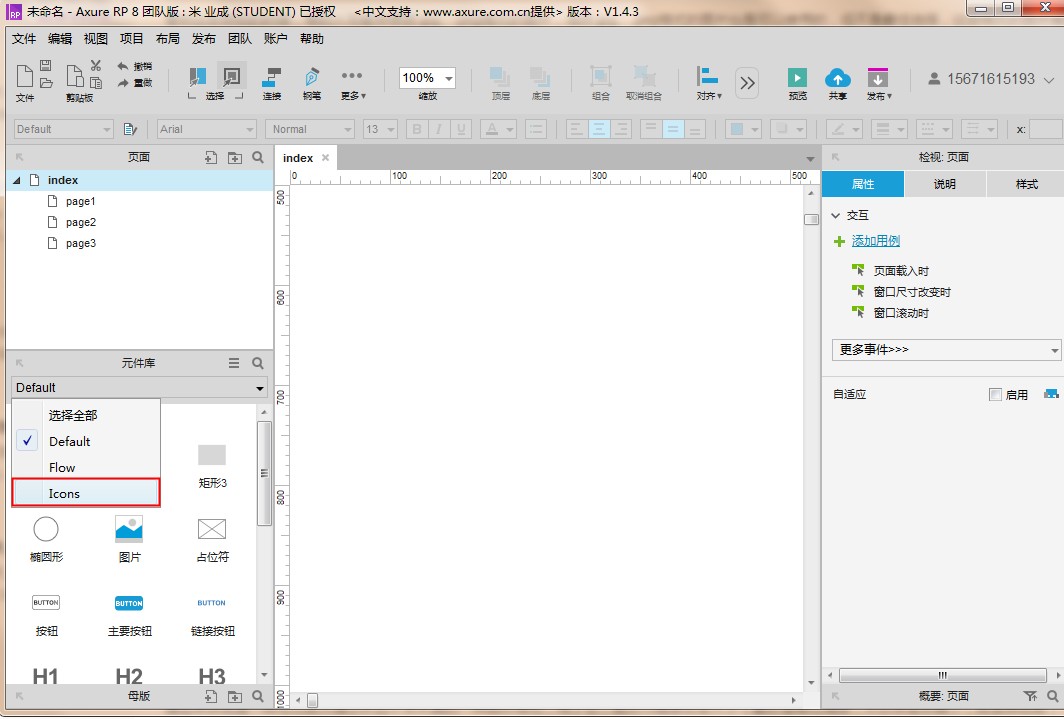The height and width of the screenshot is (719, 1064).
Task: Open the Publish (发布) menu
Action: [x=878, y=80]
